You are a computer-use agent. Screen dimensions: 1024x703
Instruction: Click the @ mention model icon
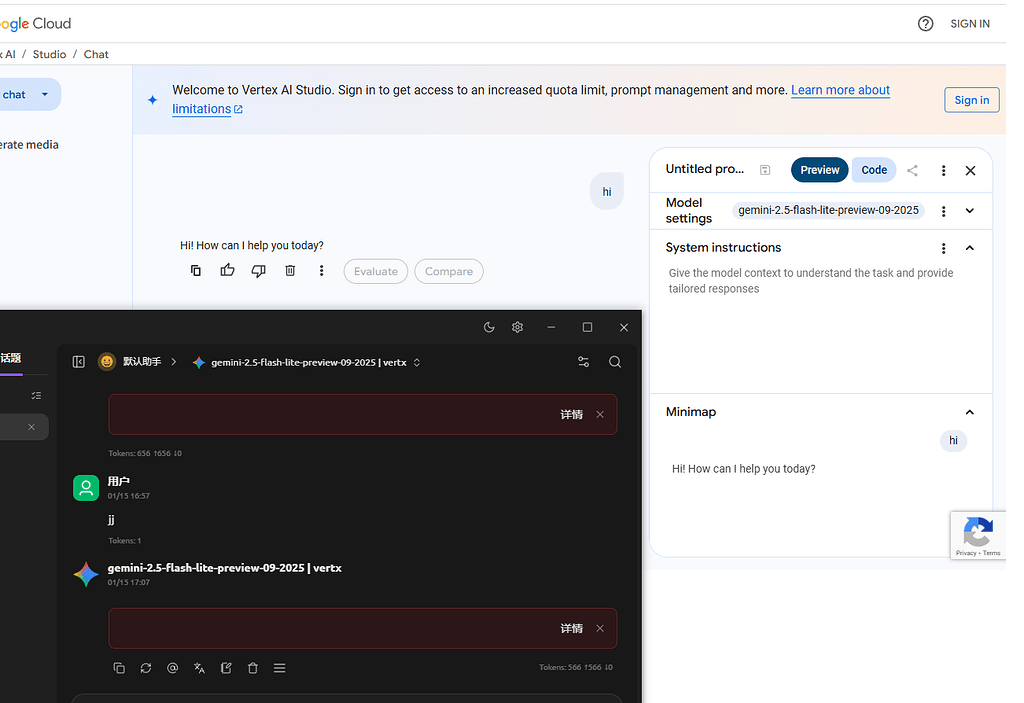(x=172, y=668)
